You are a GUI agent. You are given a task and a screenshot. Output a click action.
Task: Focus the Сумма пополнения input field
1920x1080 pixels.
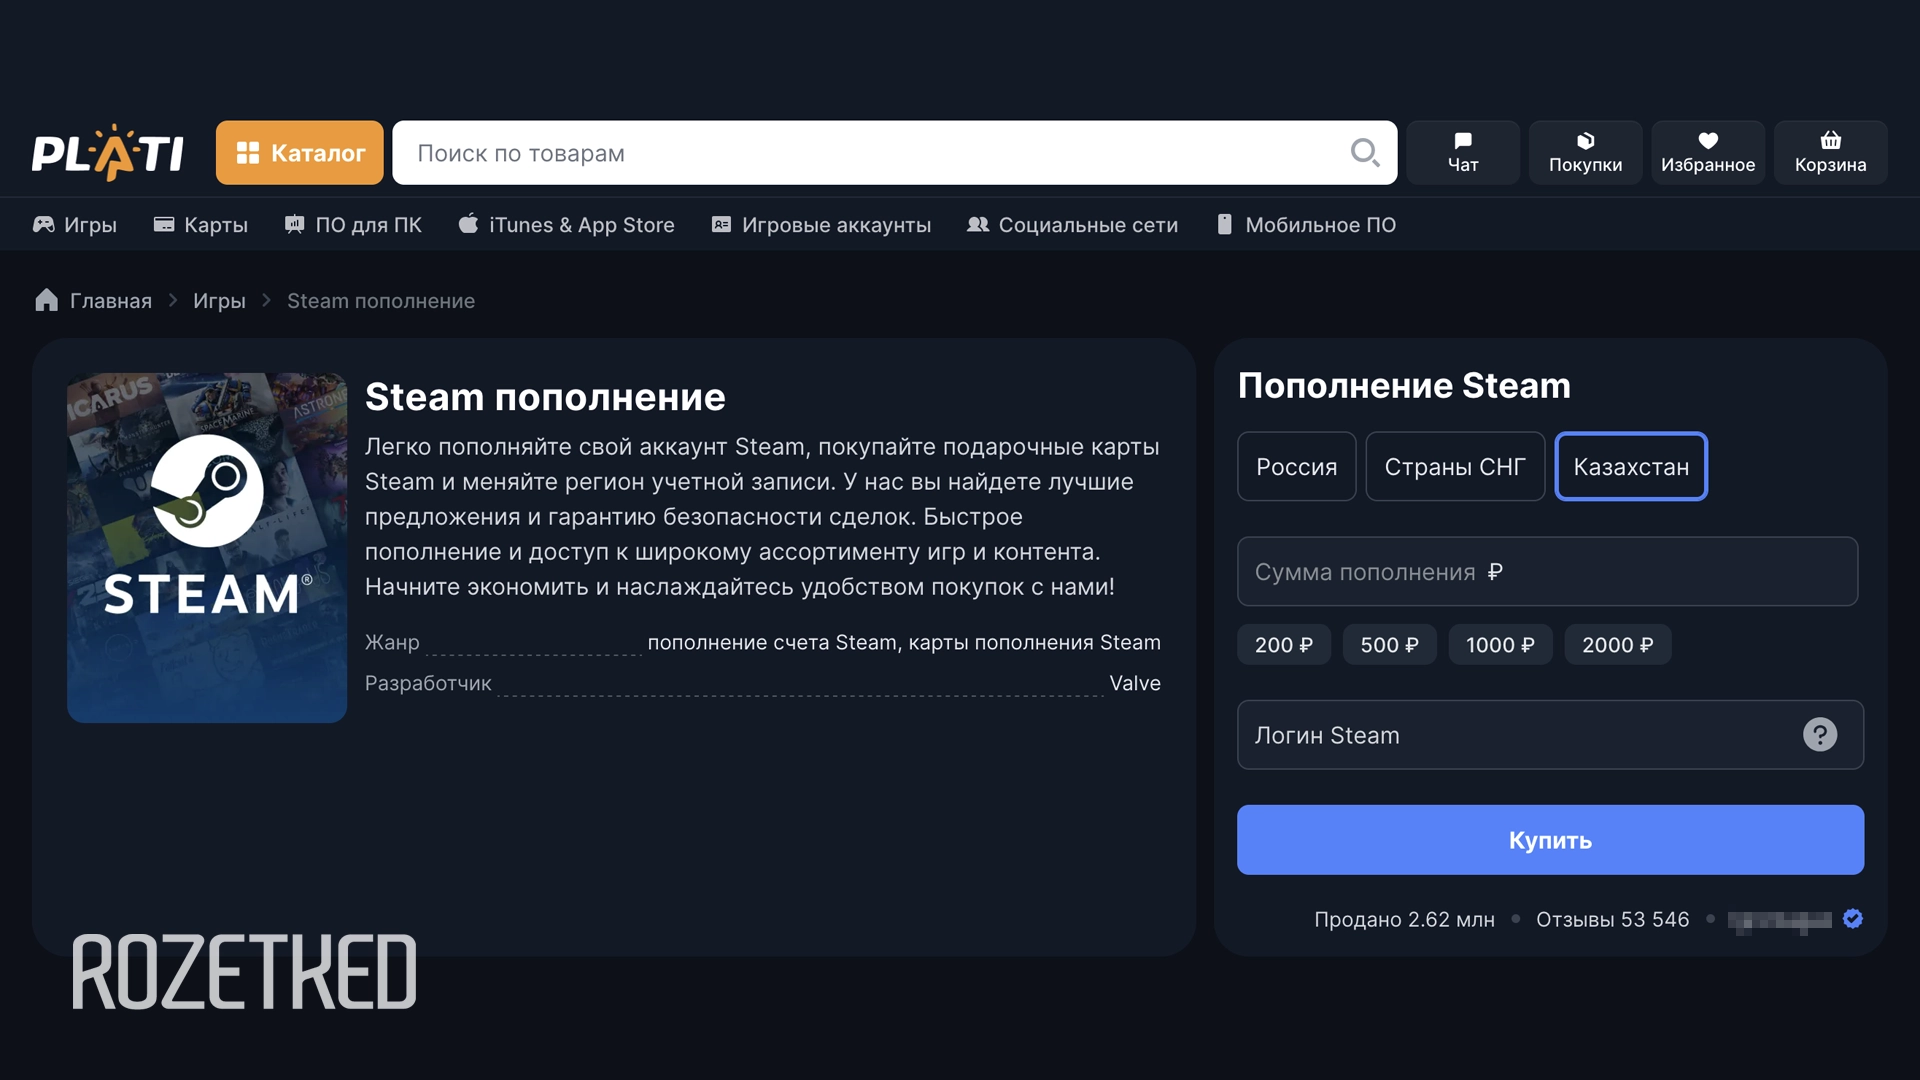(1546, 572)
